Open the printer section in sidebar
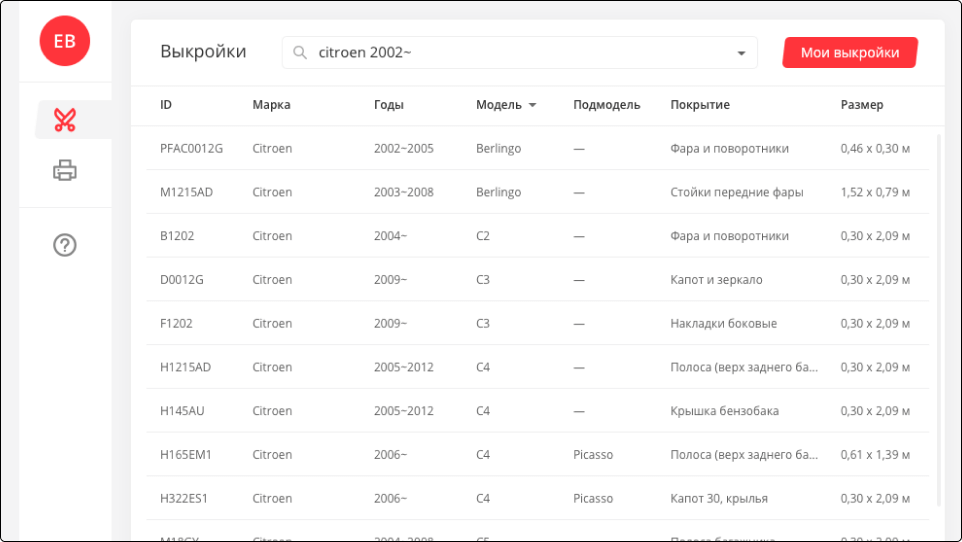The image size is (962, 542). [65, 171]
